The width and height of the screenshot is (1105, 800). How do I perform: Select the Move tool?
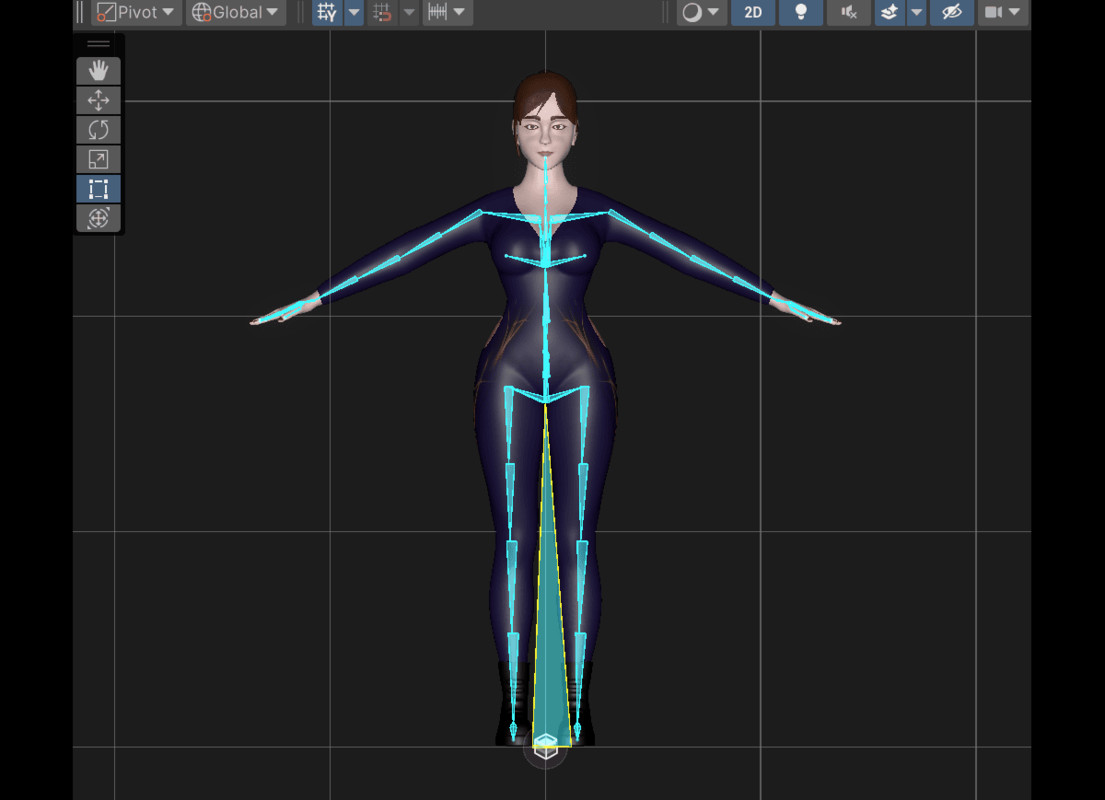[x=97, y=100]
